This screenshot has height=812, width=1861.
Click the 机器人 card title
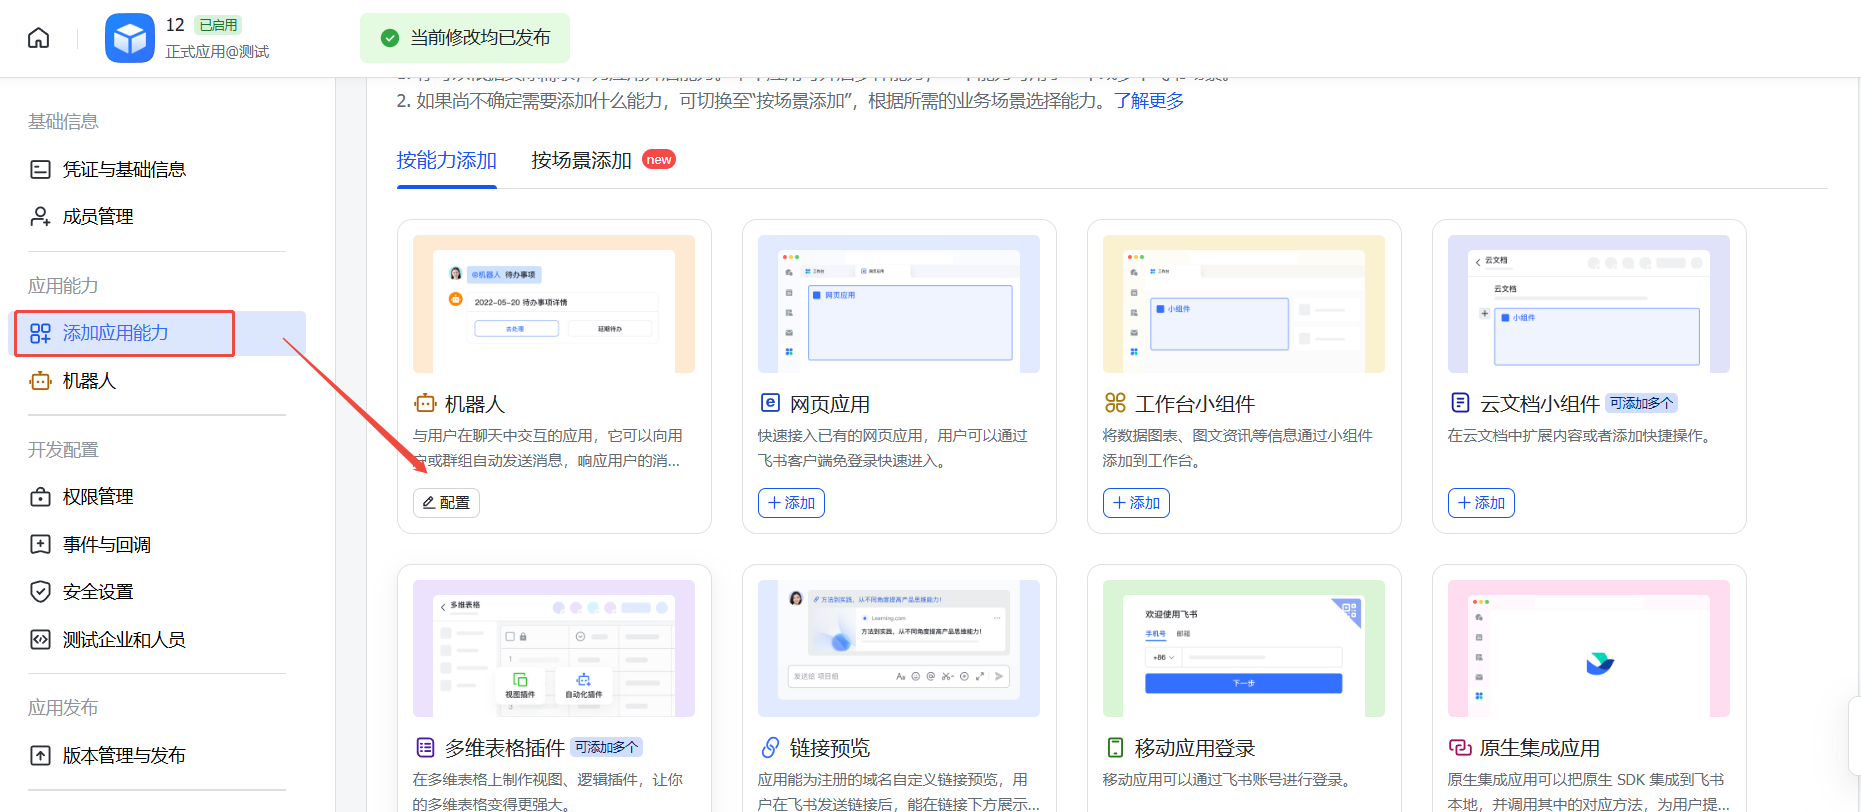coord(475,404)
